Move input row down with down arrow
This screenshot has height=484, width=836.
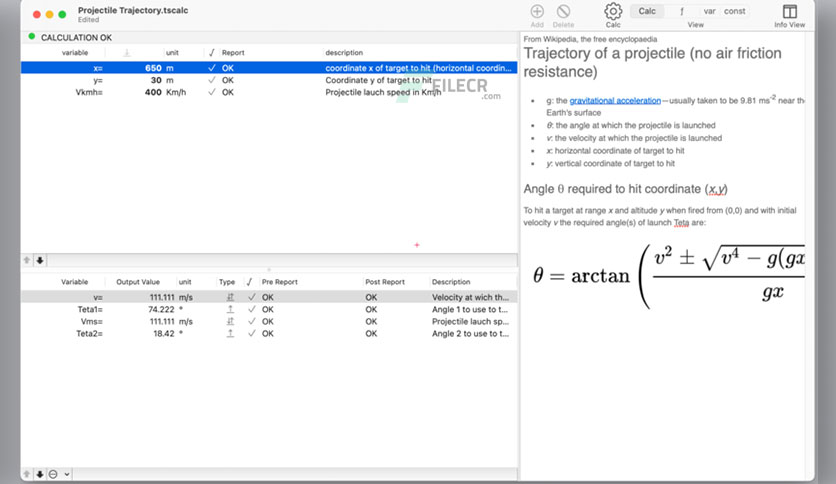coord(40,260)
